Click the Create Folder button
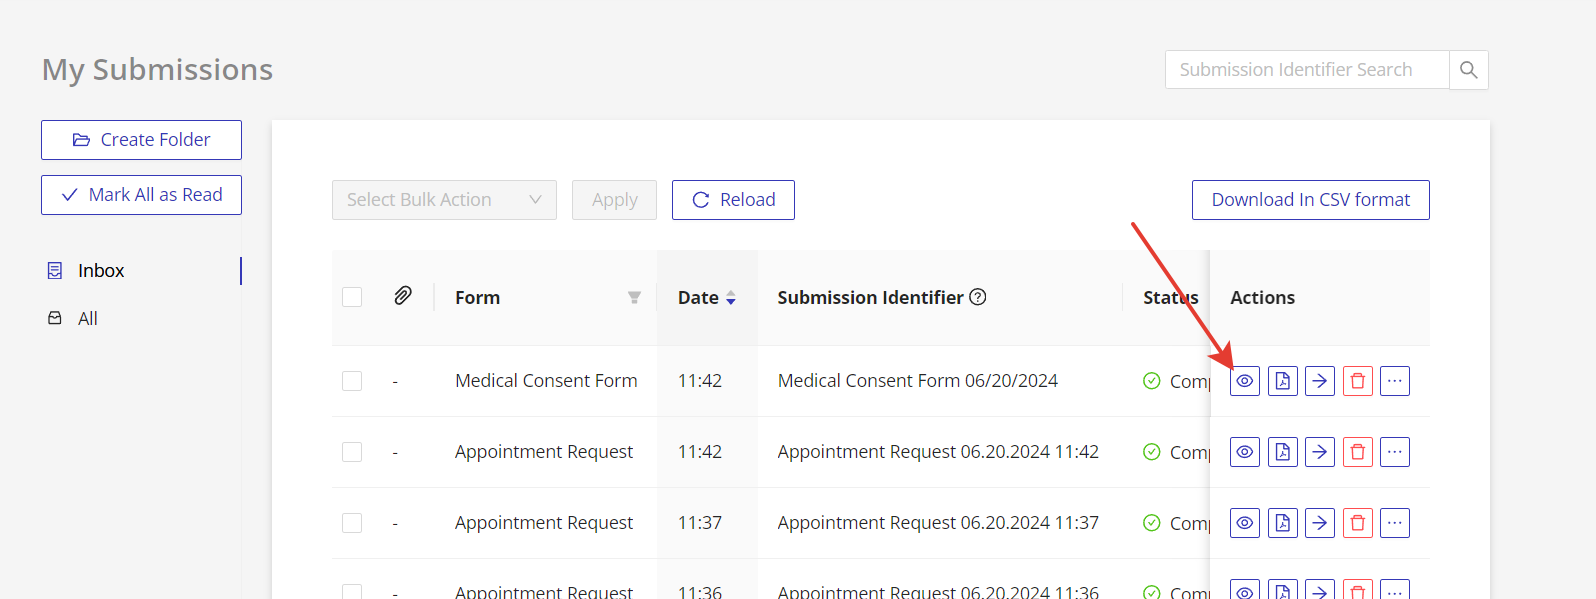 (x=141, y=140)
